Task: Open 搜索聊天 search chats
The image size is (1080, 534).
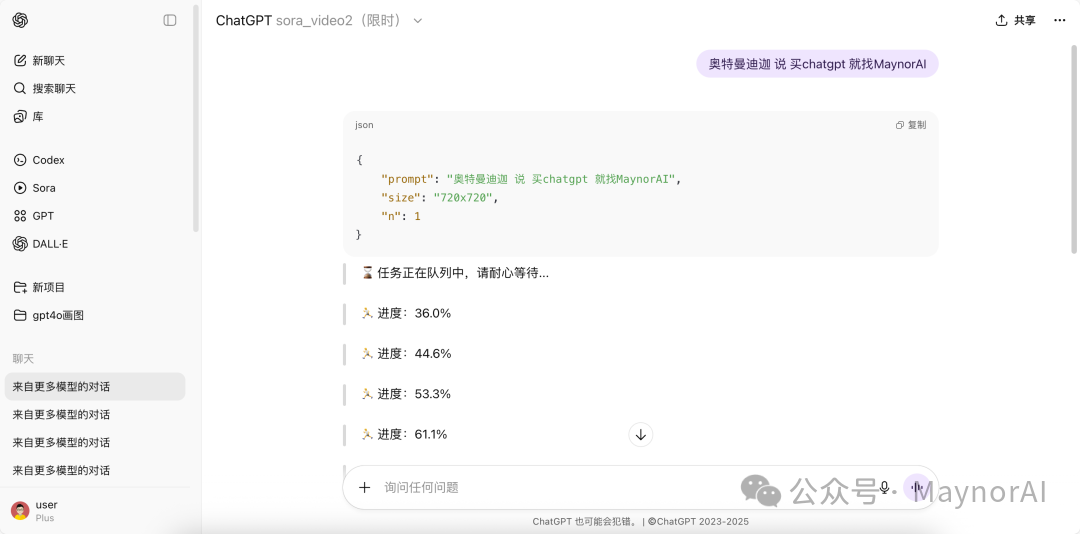Action: [95, 88]
